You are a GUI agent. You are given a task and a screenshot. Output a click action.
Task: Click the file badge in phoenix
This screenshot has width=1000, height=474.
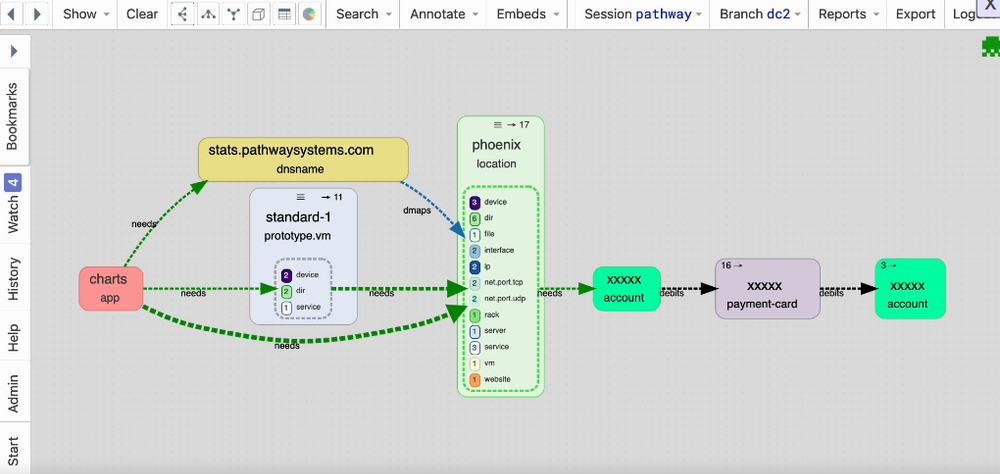[x=474, y=235]
